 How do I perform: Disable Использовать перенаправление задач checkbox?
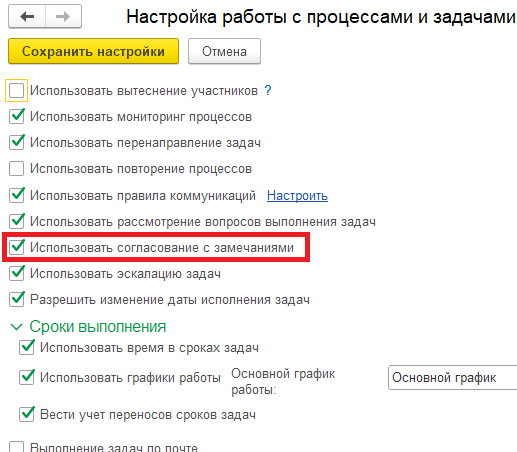click(16, 142)
